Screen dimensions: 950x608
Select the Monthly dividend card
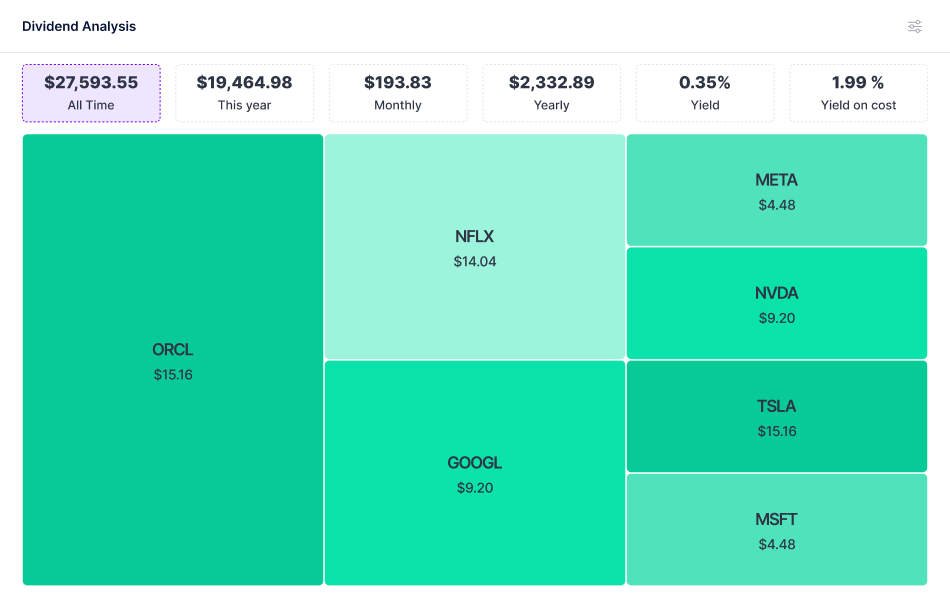[x=398, y=94]
